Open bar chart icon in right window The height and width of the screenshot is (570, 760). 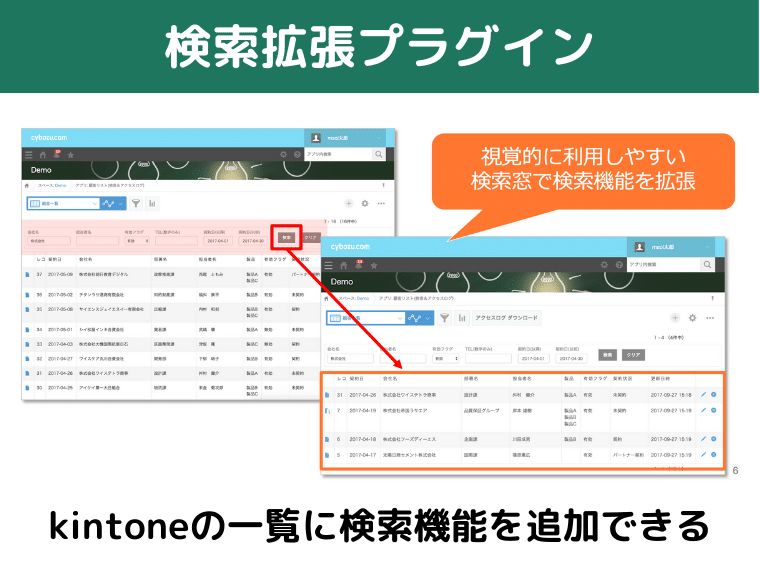click(x=462, y=318)
